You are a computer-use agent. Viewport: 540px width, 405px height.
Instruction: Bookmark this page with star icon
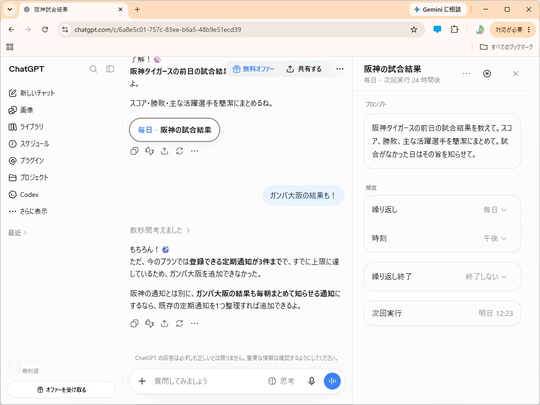click(x=414, y=30)
